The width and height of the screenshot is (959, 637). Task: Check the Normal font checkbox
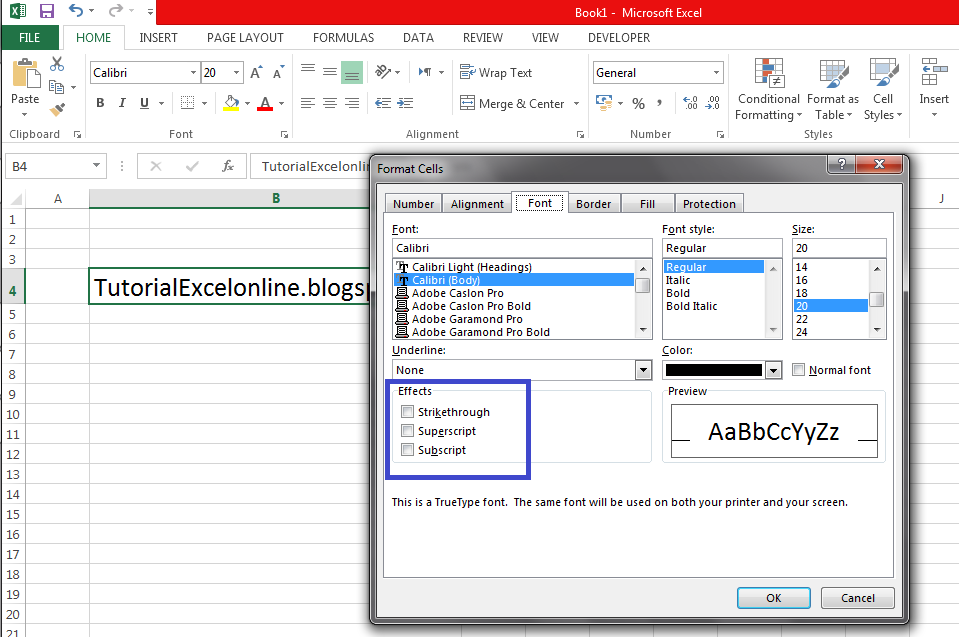pos(798,369)
